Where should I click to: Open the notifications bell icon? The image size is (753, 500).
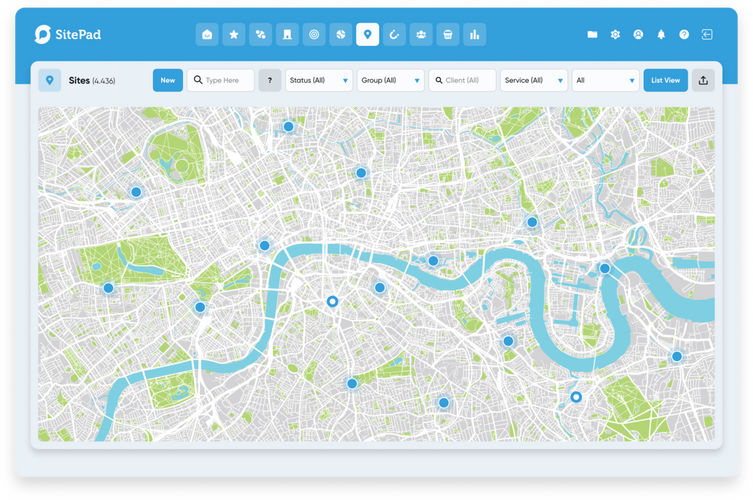(x=661, y=34)
